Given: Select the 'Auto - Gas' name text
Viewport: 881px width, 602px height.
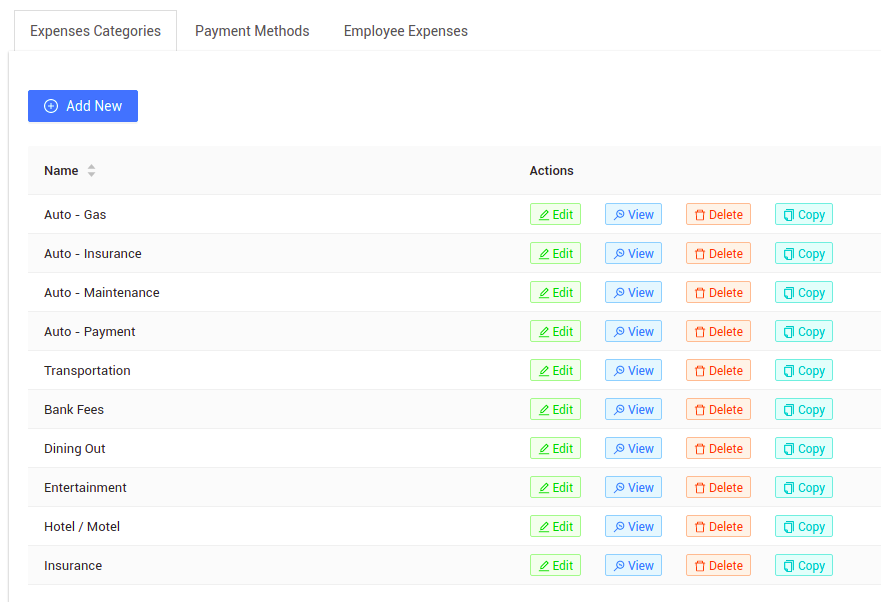Looking at the screenshot, I should coord(75,215).
